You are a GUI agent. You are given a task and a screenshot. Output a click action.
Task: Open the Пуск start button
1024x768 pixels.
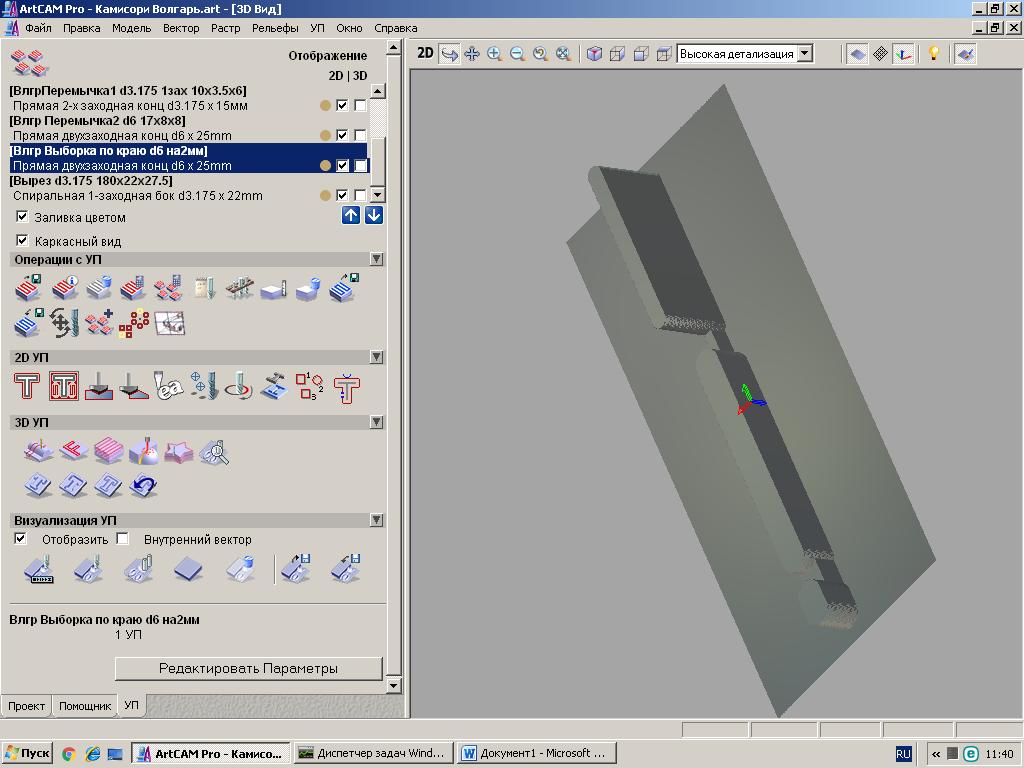pos(27,753)
